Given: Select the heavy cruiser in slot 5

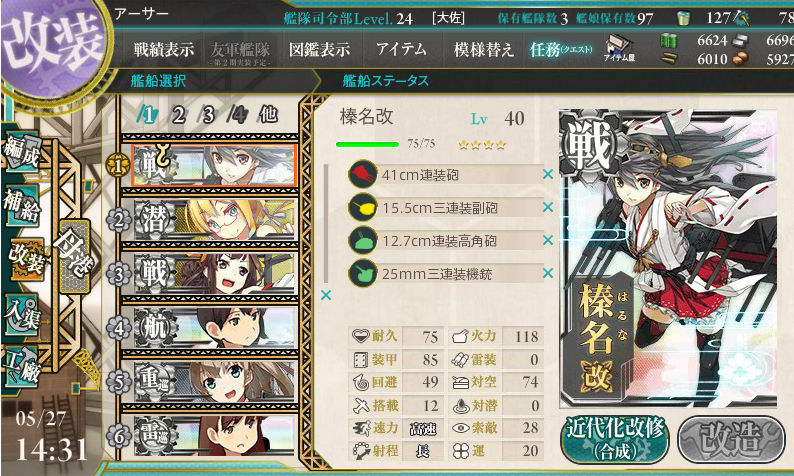Looking at the screenshot, I should click(x=214, y=381).
